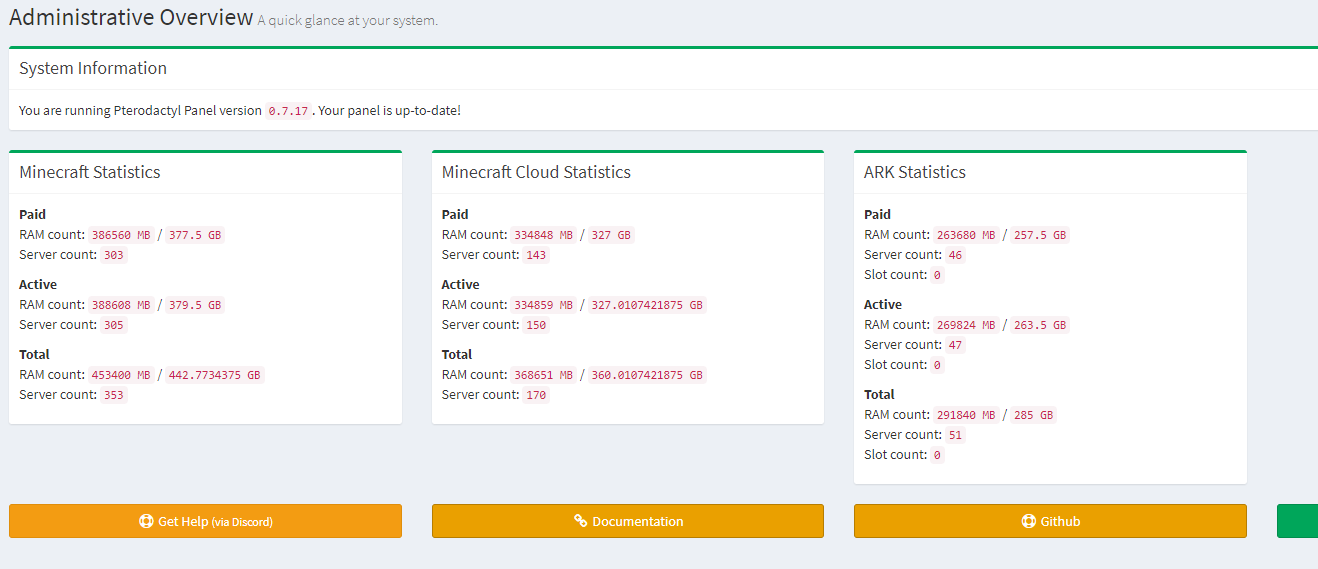
Task: Select ARK total RAM value 291840 MB
Action: pos(966,415)
